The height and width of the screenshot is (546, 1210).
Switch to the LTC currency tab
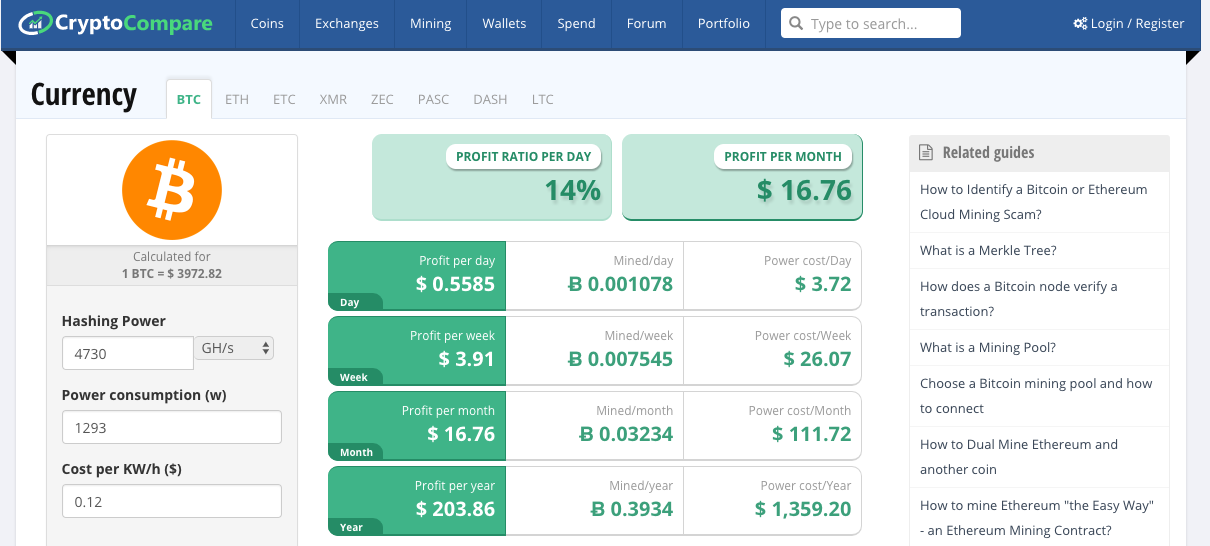[542, 99]
